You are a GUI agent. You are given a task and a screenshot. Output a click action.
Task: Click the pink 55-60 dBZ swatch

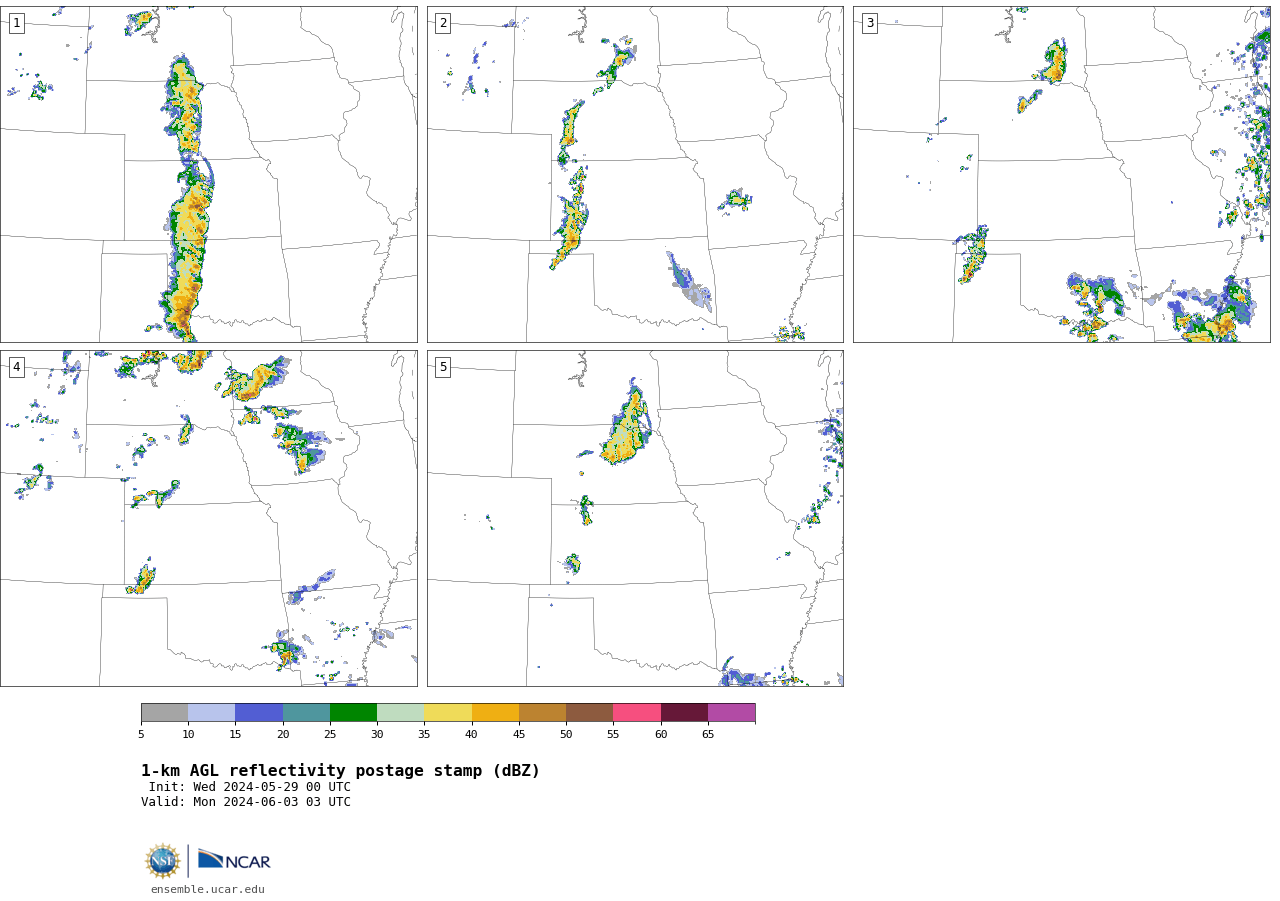tap(637, 712)
